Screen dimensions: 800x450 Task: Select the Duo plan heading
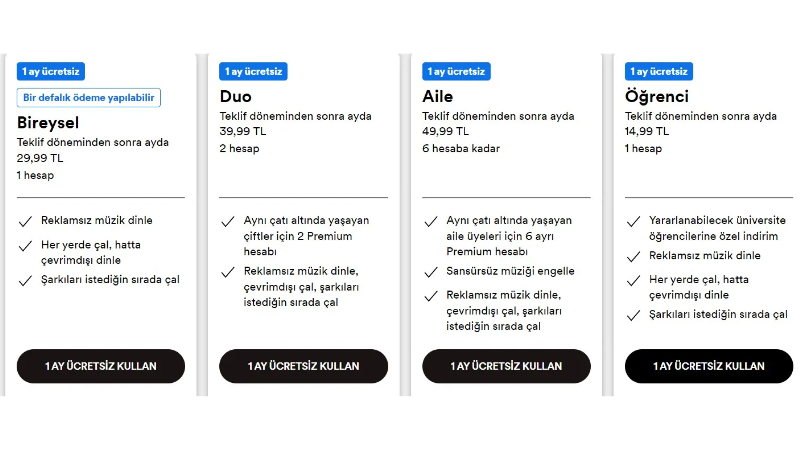pyautogui.click(x=236, y=96)
